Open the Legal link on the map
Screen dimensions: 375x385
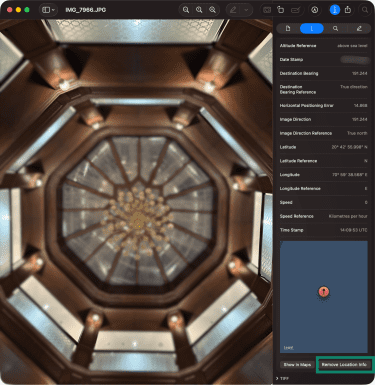point(288,348)
